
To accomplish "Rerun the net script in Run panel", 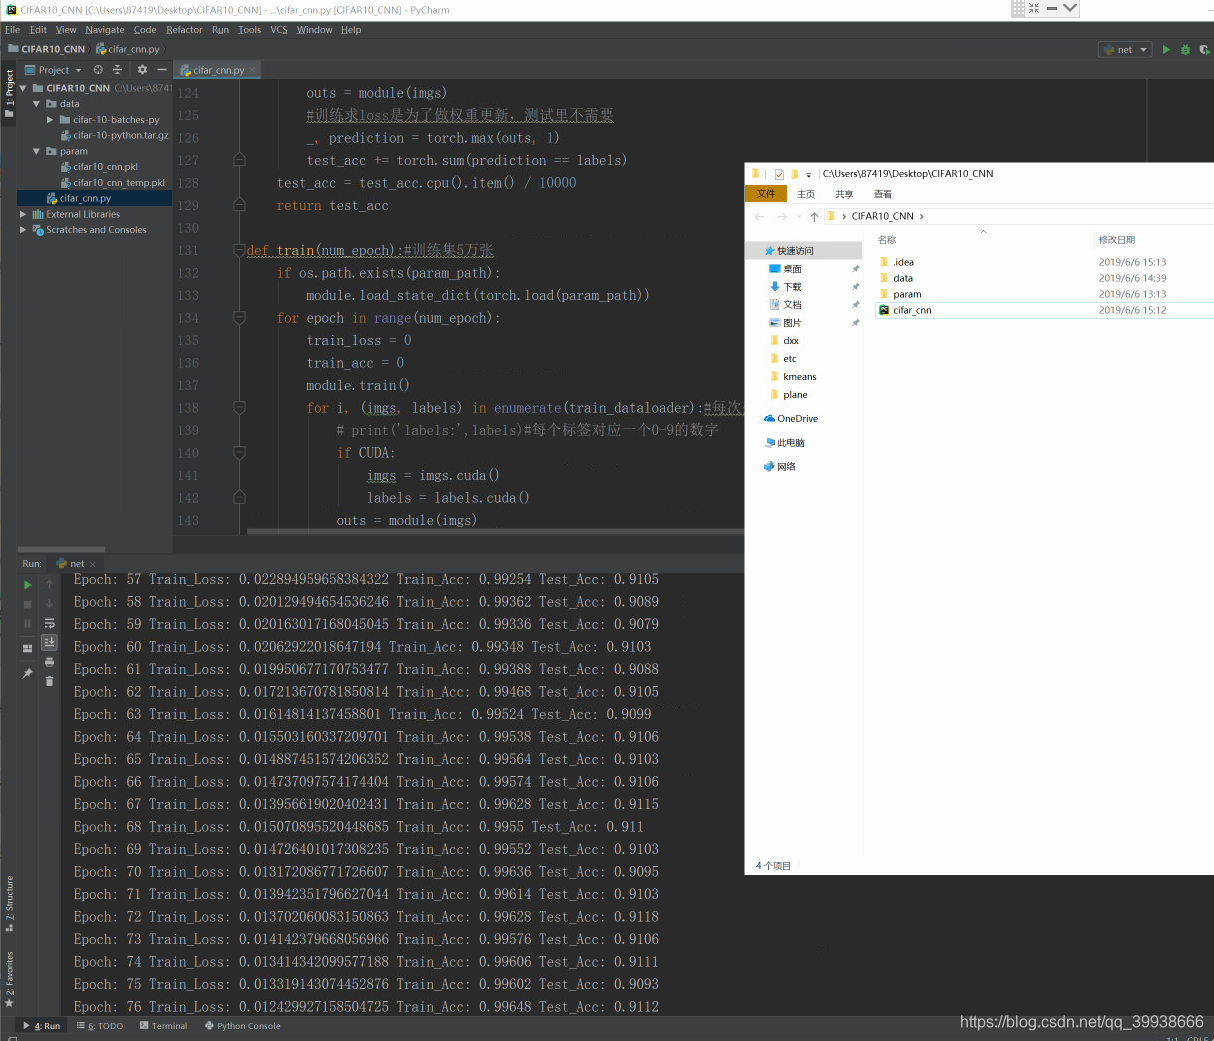I will click(27, 585).
